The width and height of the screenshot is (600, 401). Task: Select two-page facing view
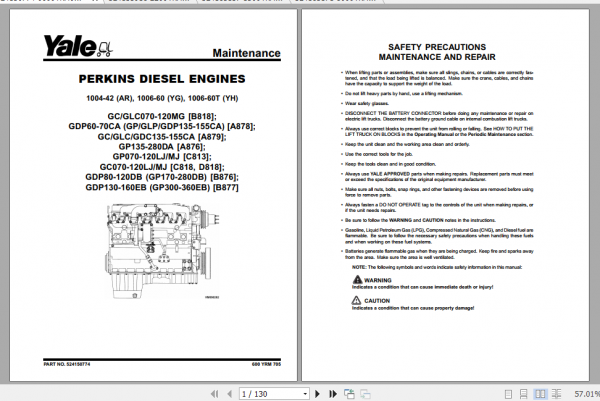click(540, 394)
